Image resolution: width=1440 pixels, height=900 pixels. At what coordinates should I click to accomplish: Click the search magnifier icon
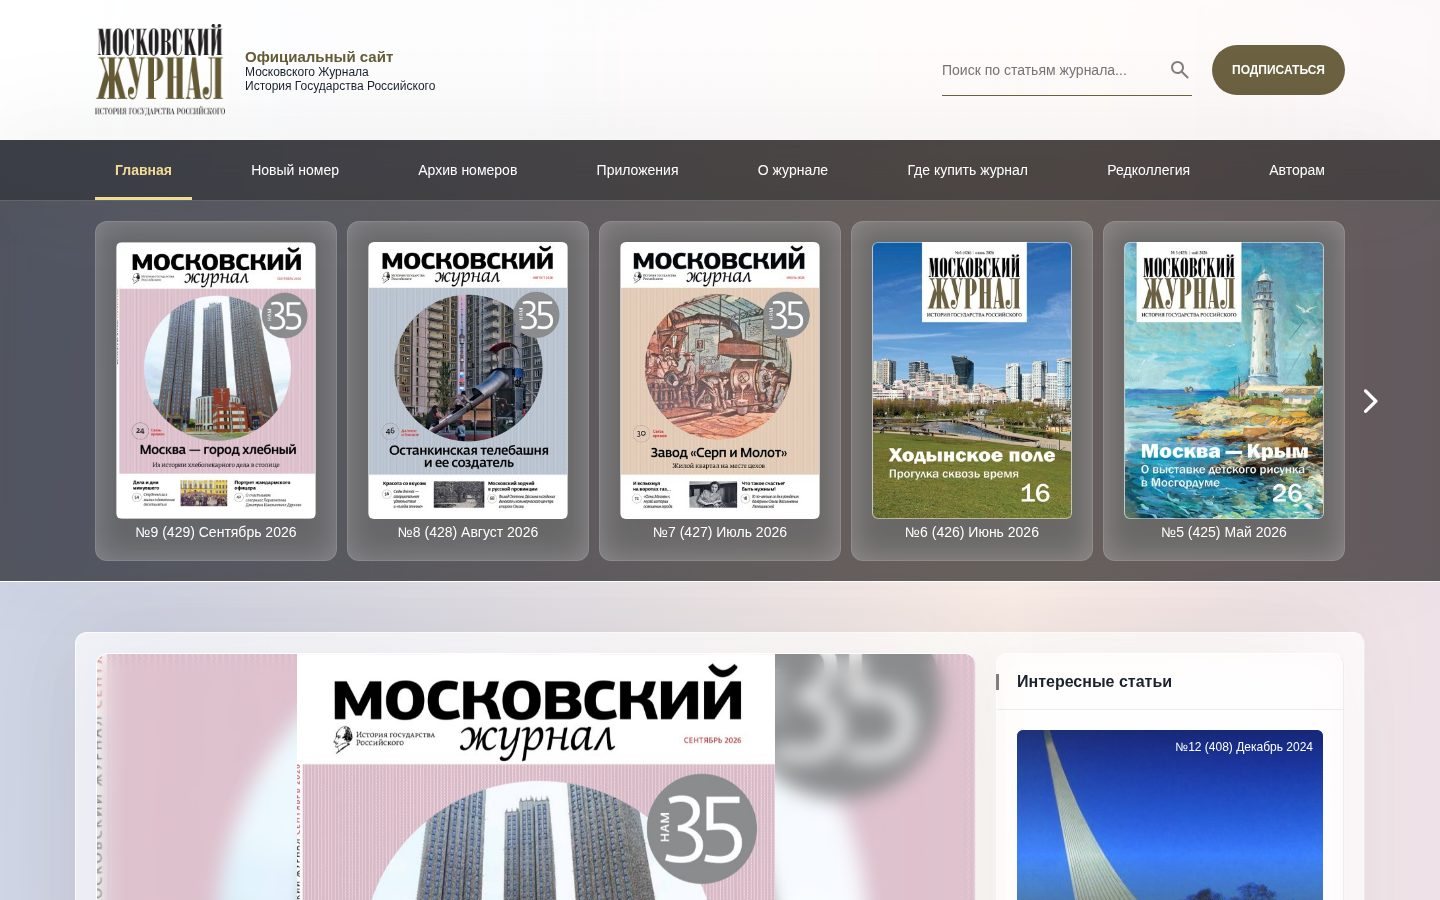[x=1179, y=70]
